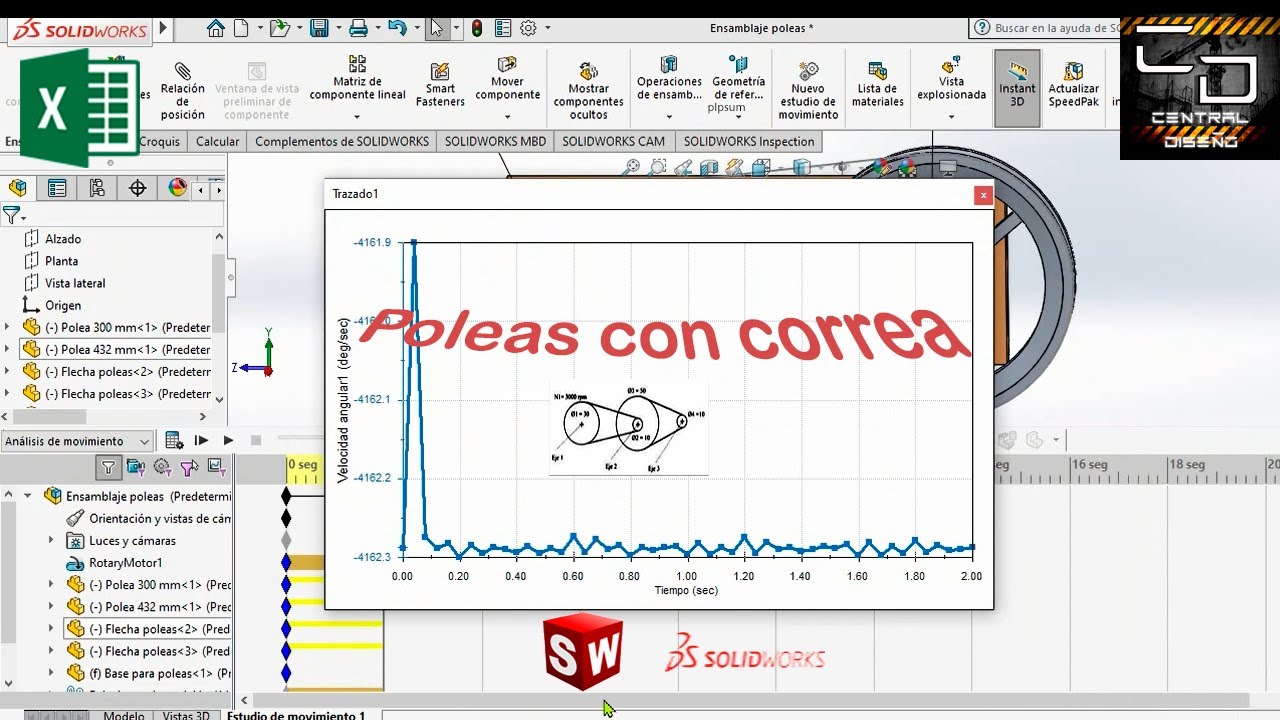Select Planta plane in the FeatureManager tree
Viewport: 1280px width, 720px height.
pos(61,261)
